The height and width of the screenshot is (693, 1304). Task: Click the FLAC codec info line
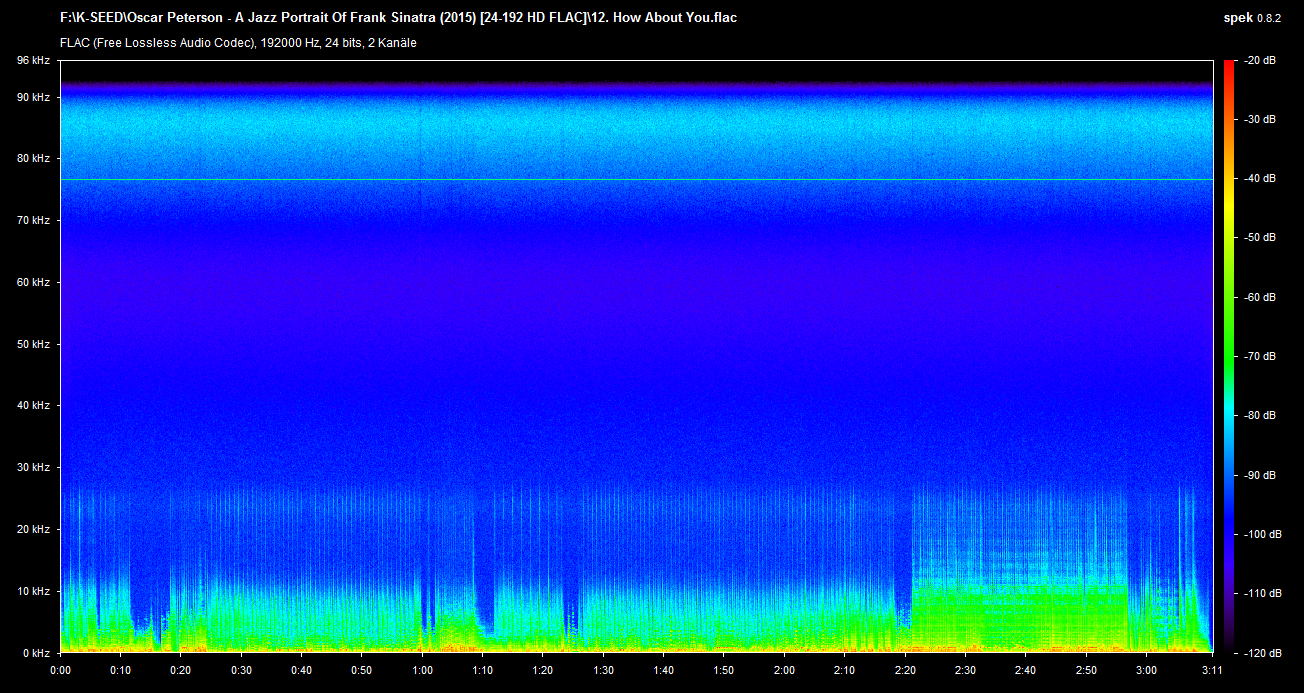tap(238, 43)
